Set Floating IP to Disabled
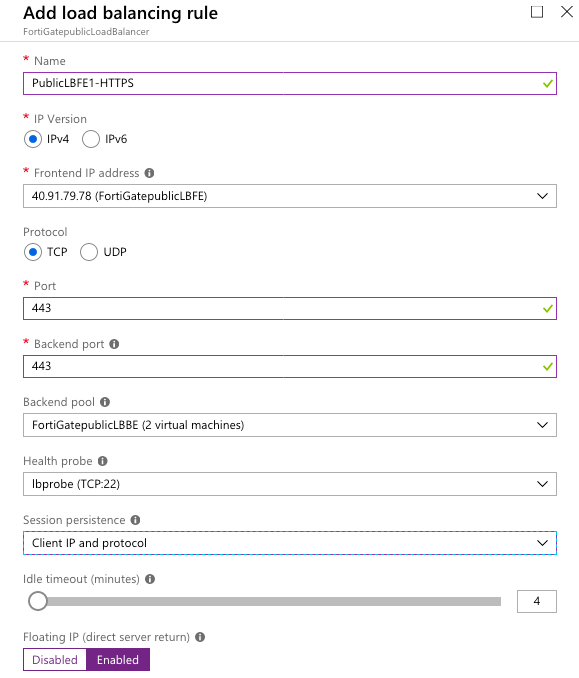 coord(55,660)
